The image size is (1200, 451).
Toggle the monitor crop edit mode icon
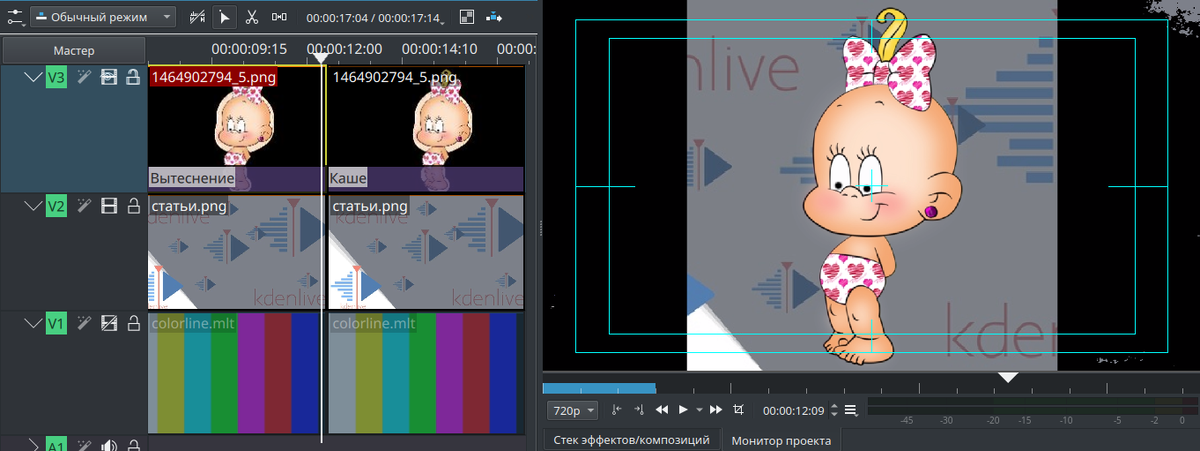pos(739,410)
